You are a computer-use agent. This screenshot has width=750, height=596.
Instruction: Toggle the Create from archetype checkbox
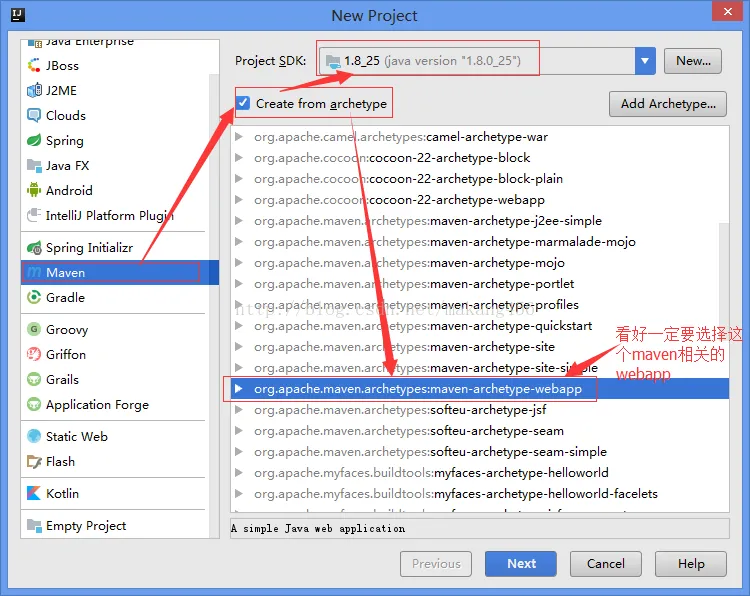point(243,103)
